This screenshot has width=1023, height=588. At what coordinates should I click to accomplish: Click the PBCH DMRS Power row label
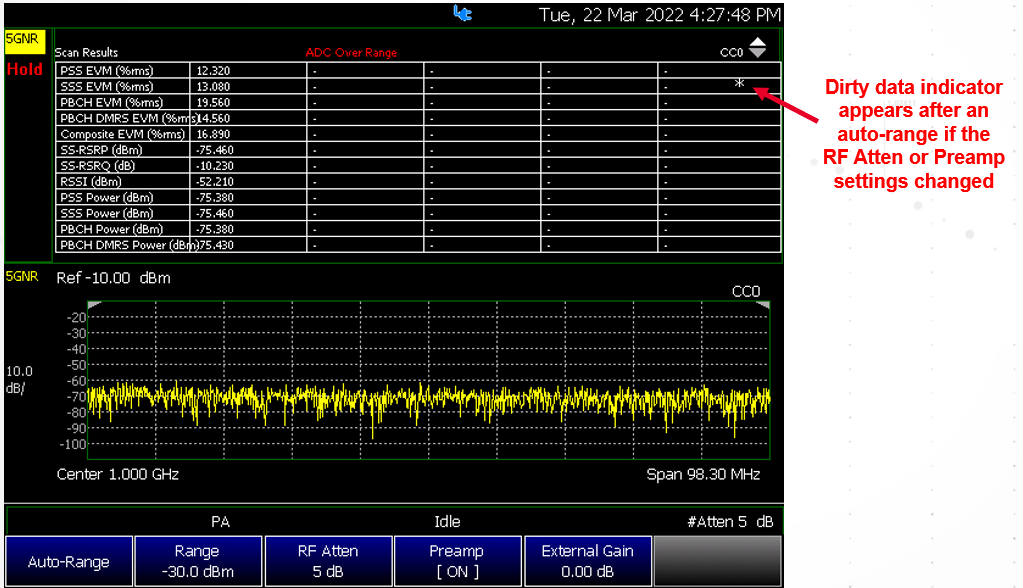pyautogui.click(x=129, y=245)
